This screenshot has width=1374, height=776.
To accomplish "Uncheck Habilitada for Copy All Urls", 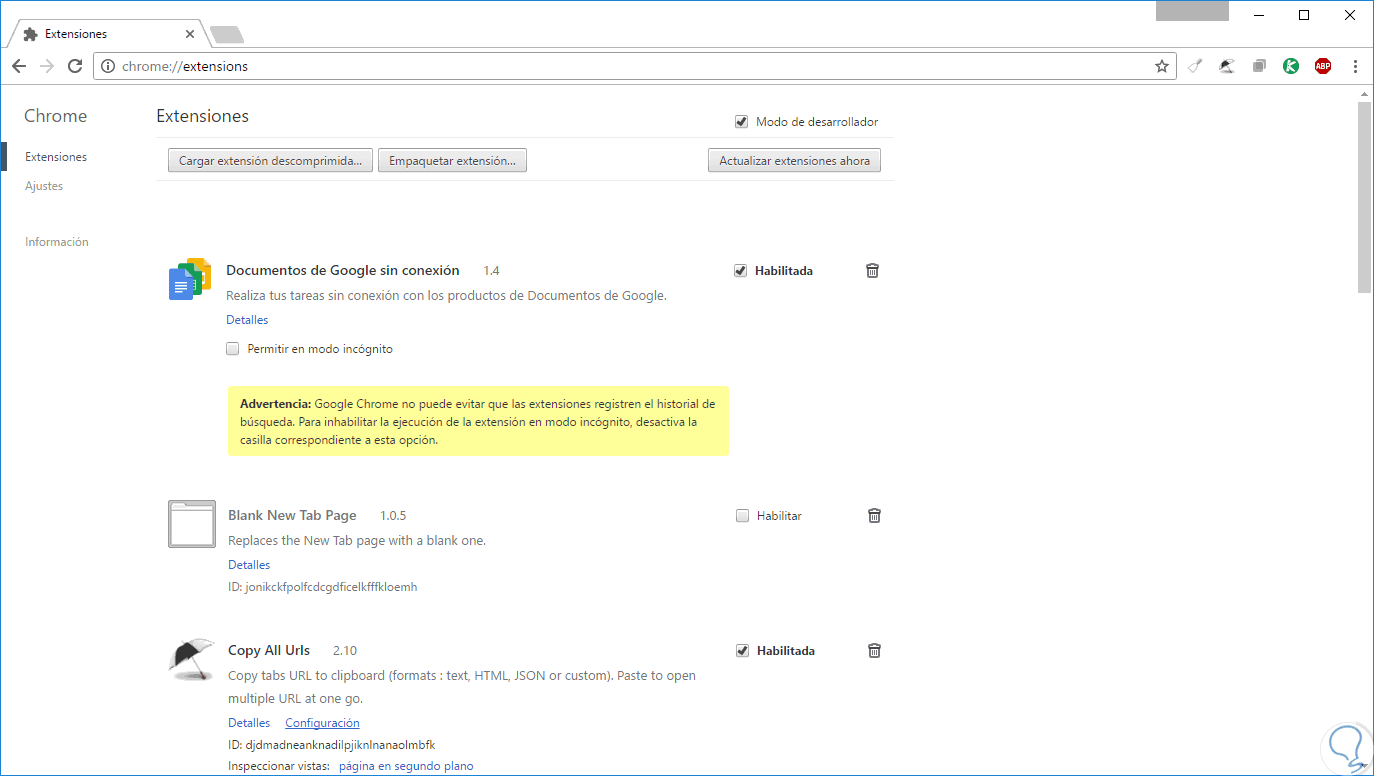I will 742,650.
